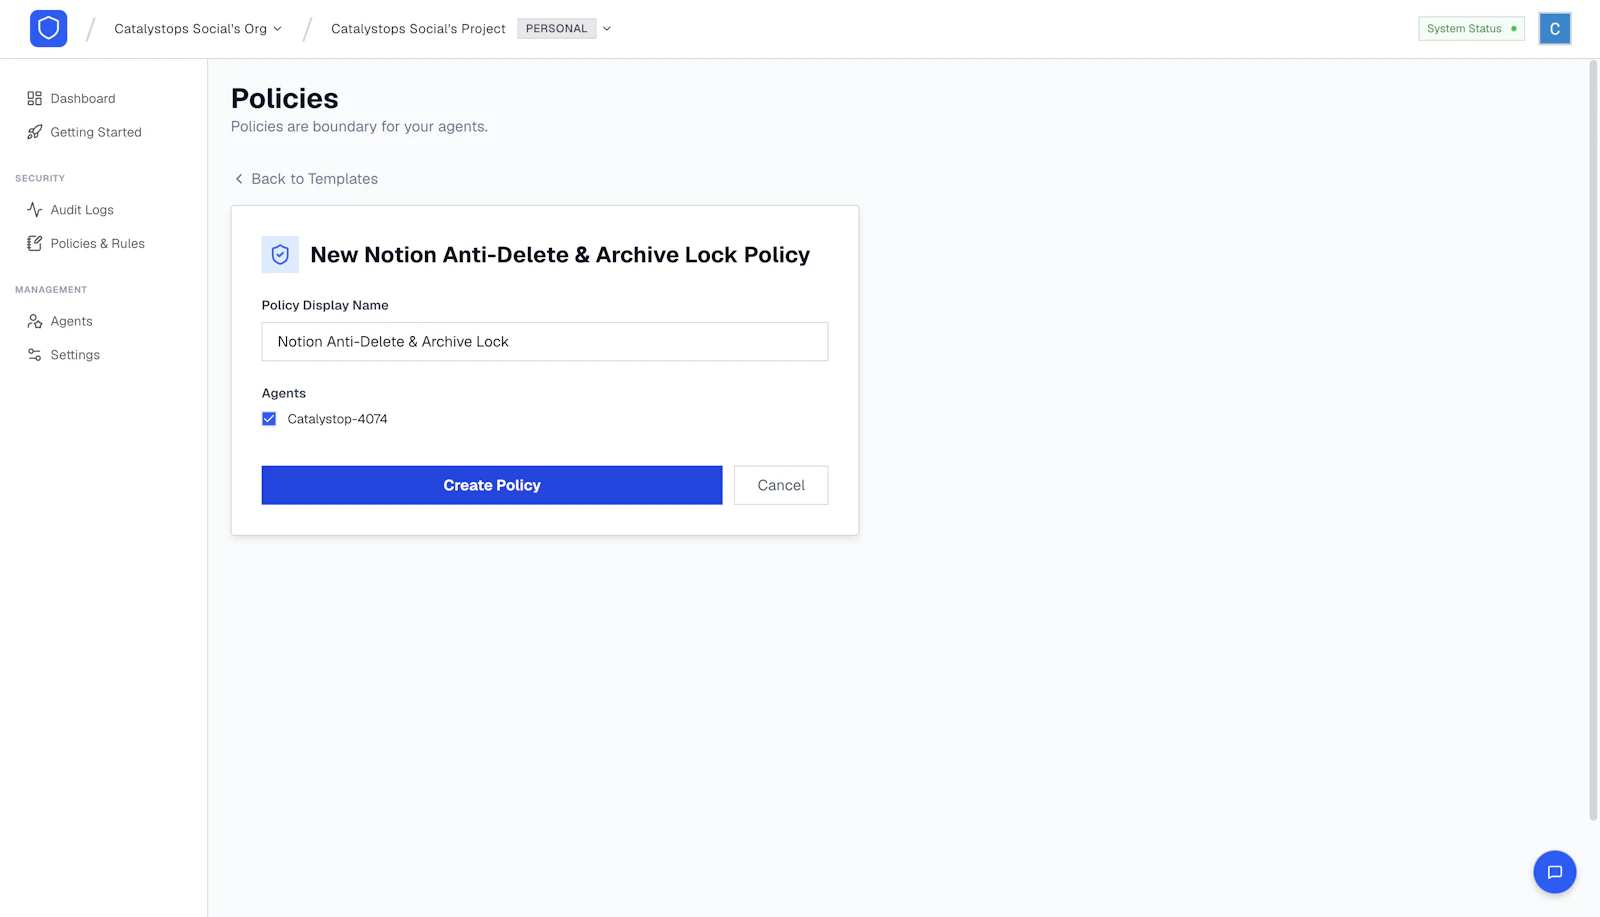Check the System Status indicator
Image resolution: width=1600 pixels, height=917 pixels.
click(1471, 29)
